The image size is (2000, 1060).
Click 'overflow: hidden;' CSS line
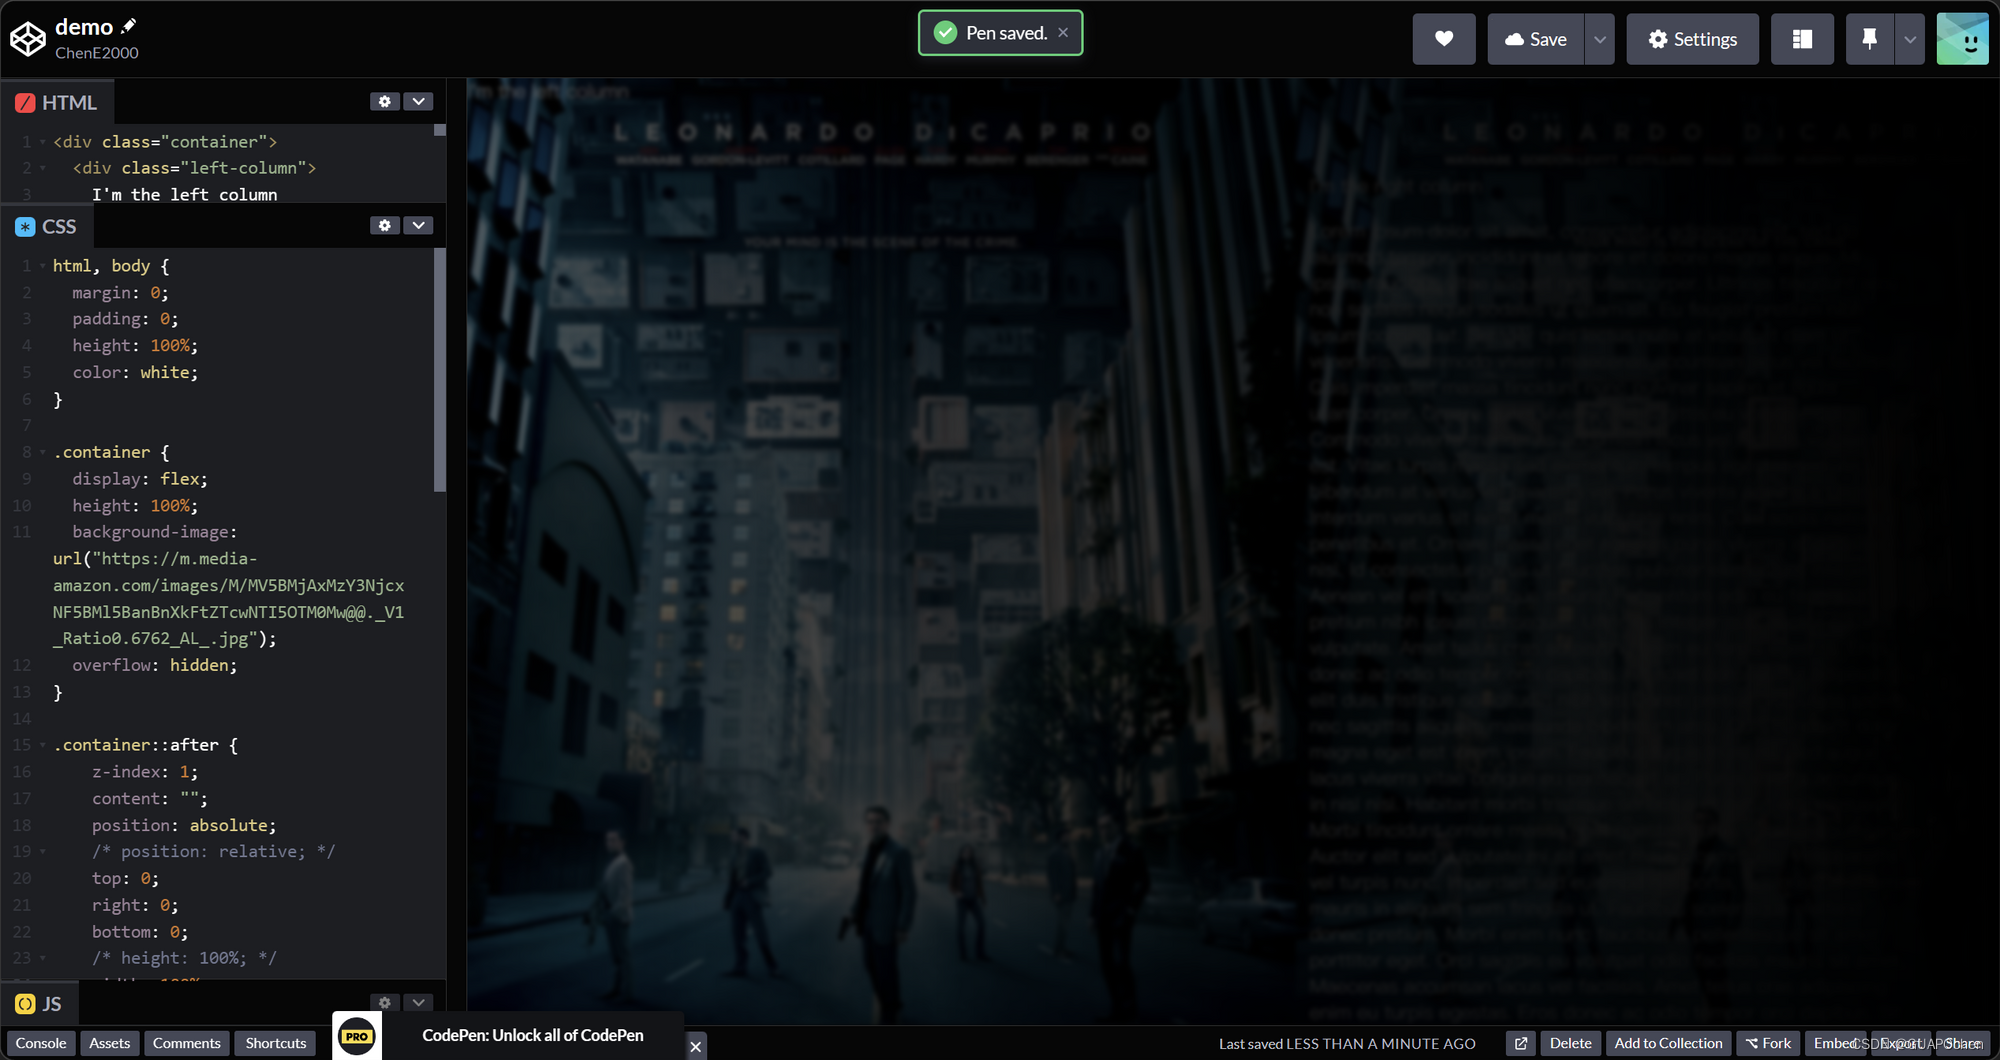pyautogui.click(x=154, y=665)
